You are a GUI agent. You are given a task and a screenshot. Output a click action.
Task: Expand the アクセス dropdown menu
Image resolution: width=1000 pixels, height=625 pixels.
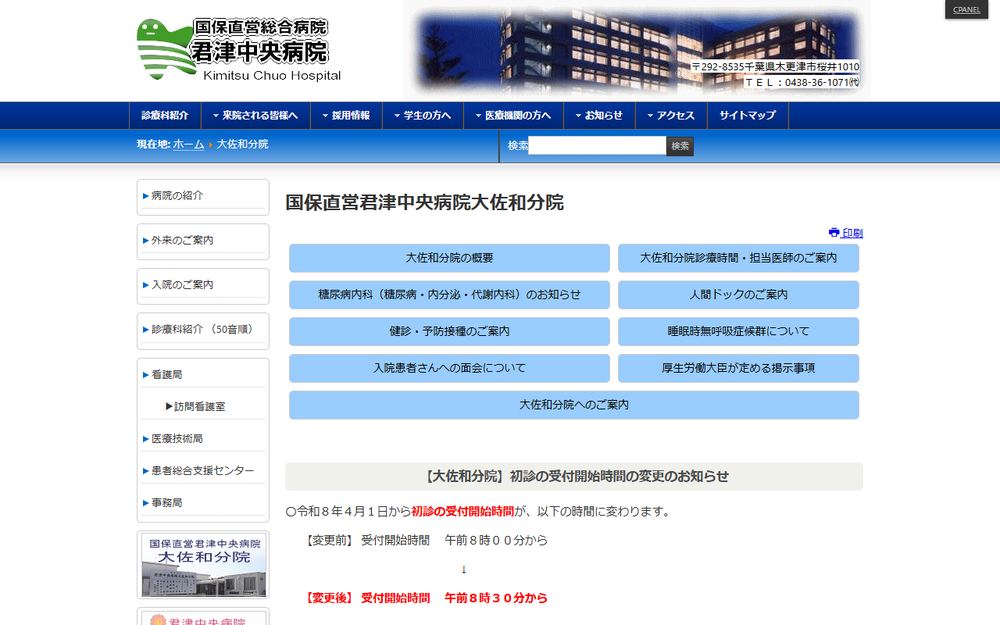(x=672, y=115)
